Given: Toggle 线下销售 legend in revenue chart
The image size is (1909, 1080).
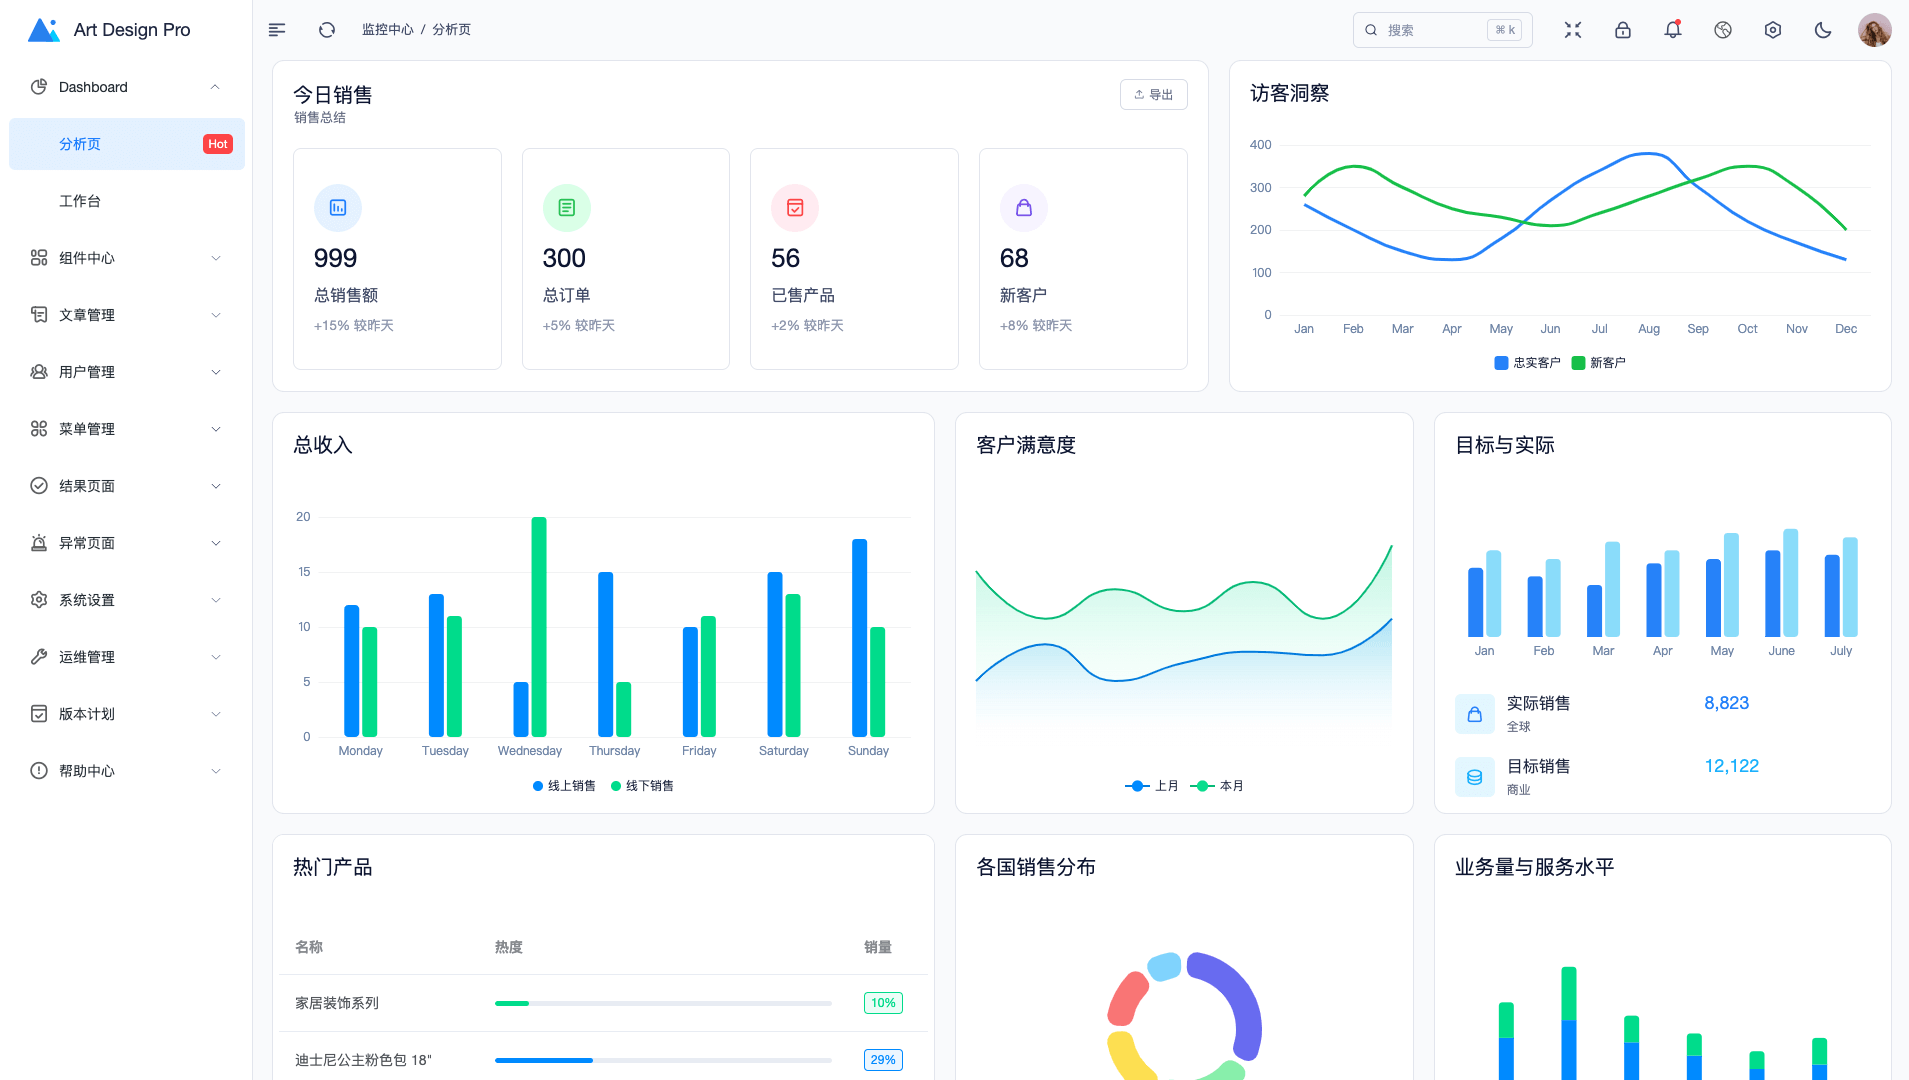Looking at the screenshot, I should click(x=642, y=786).
